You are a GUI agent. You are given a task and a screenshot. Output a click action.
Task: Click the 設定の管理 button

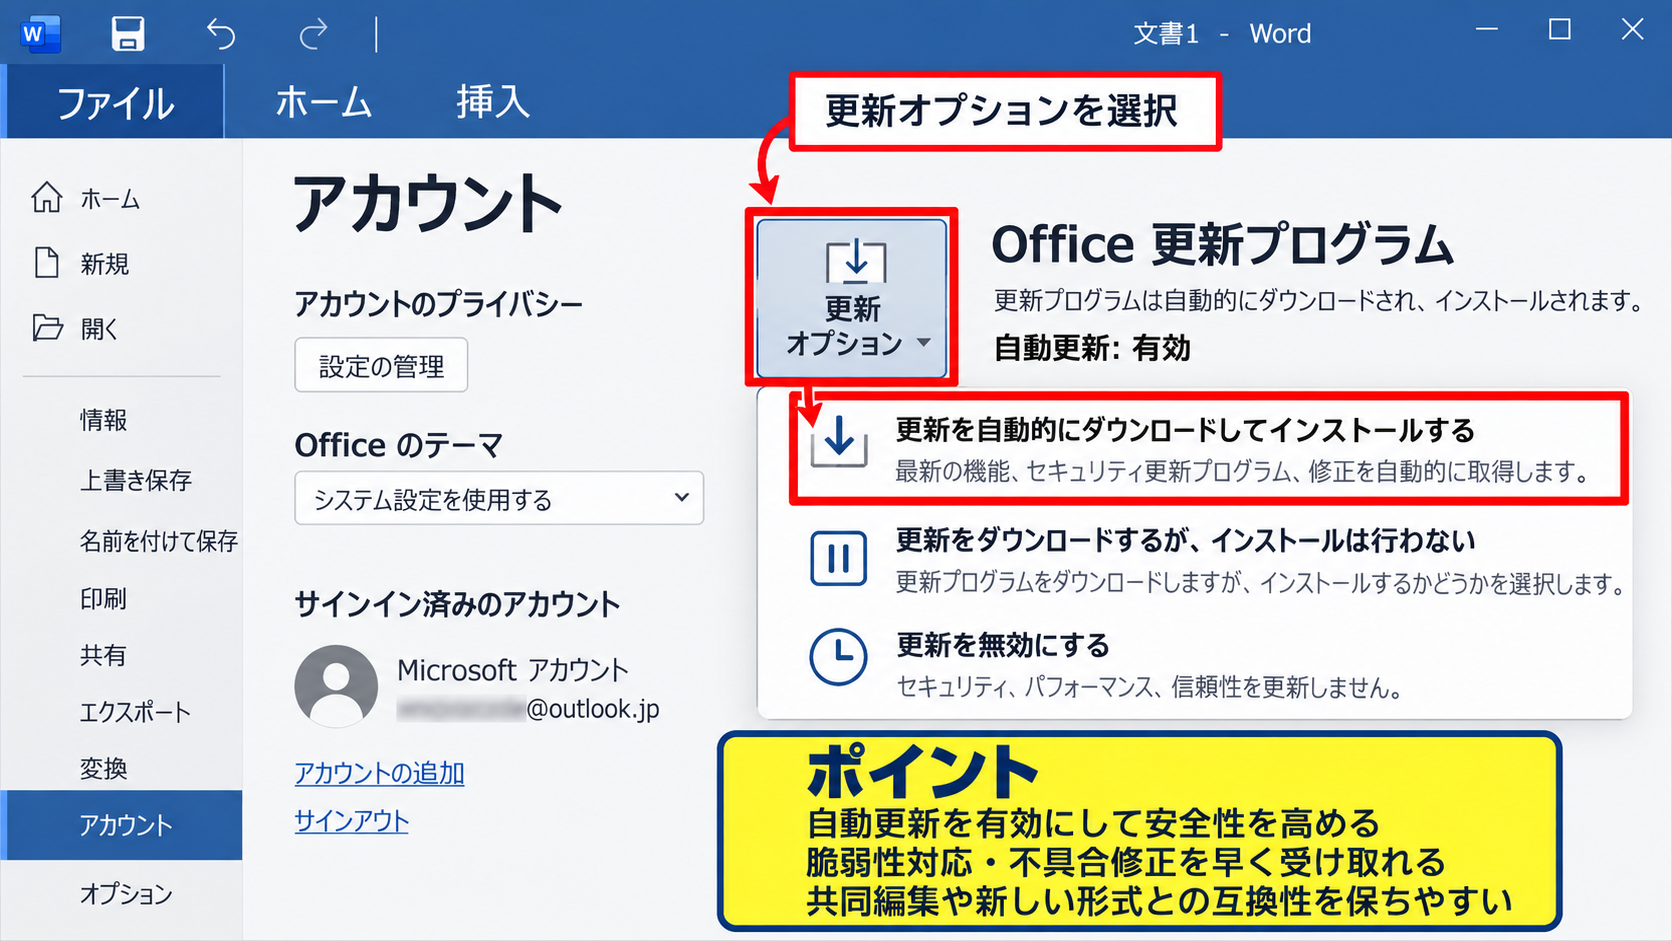[381, 365]
